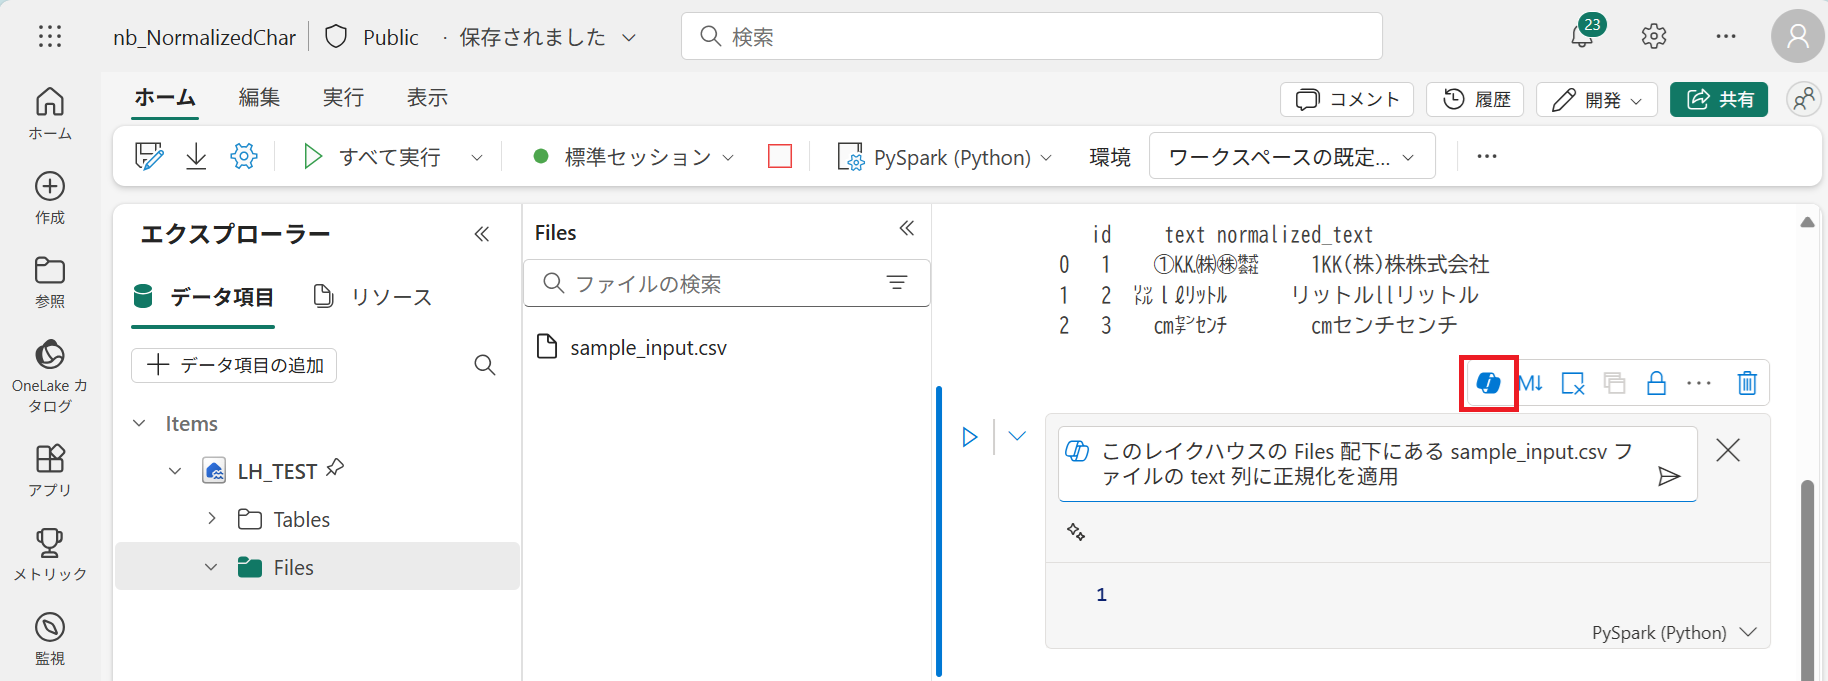The image size is (1828, 681).
Task: Convert cell to Markdown via M↓ icon
Action: click(x=1530, y=383)
